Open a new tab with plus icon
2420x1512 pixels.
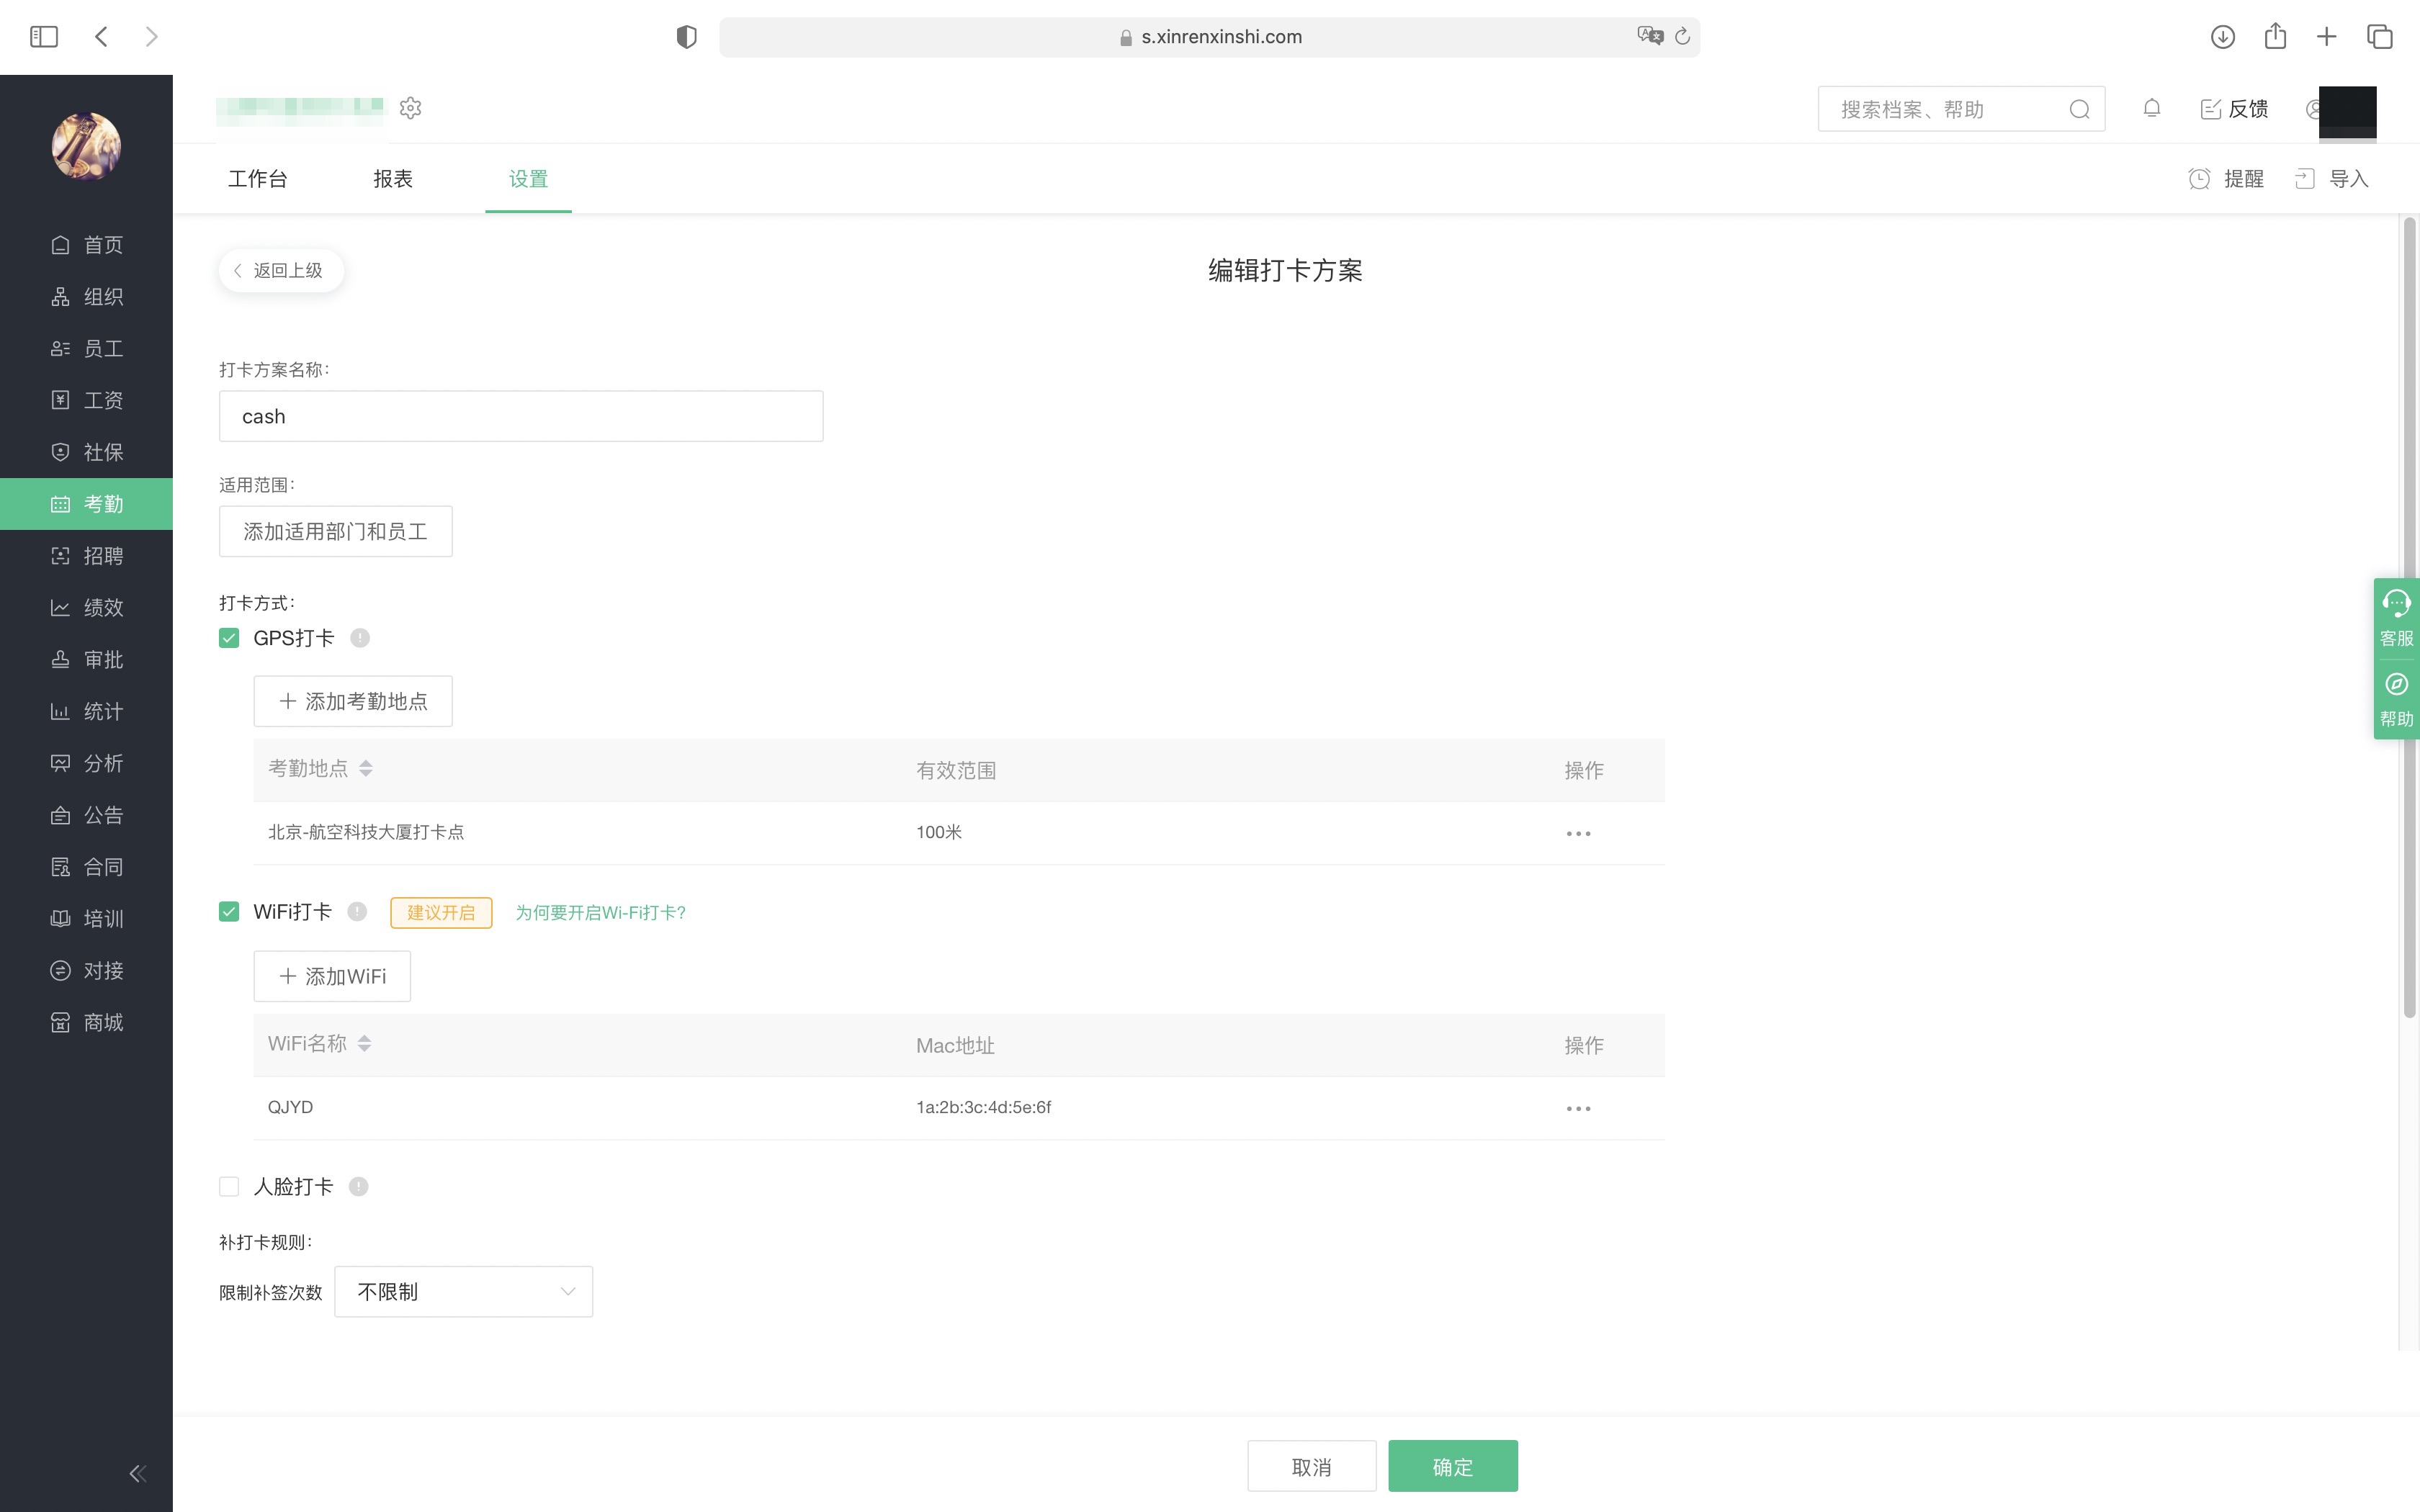(x=2327, y=37)
